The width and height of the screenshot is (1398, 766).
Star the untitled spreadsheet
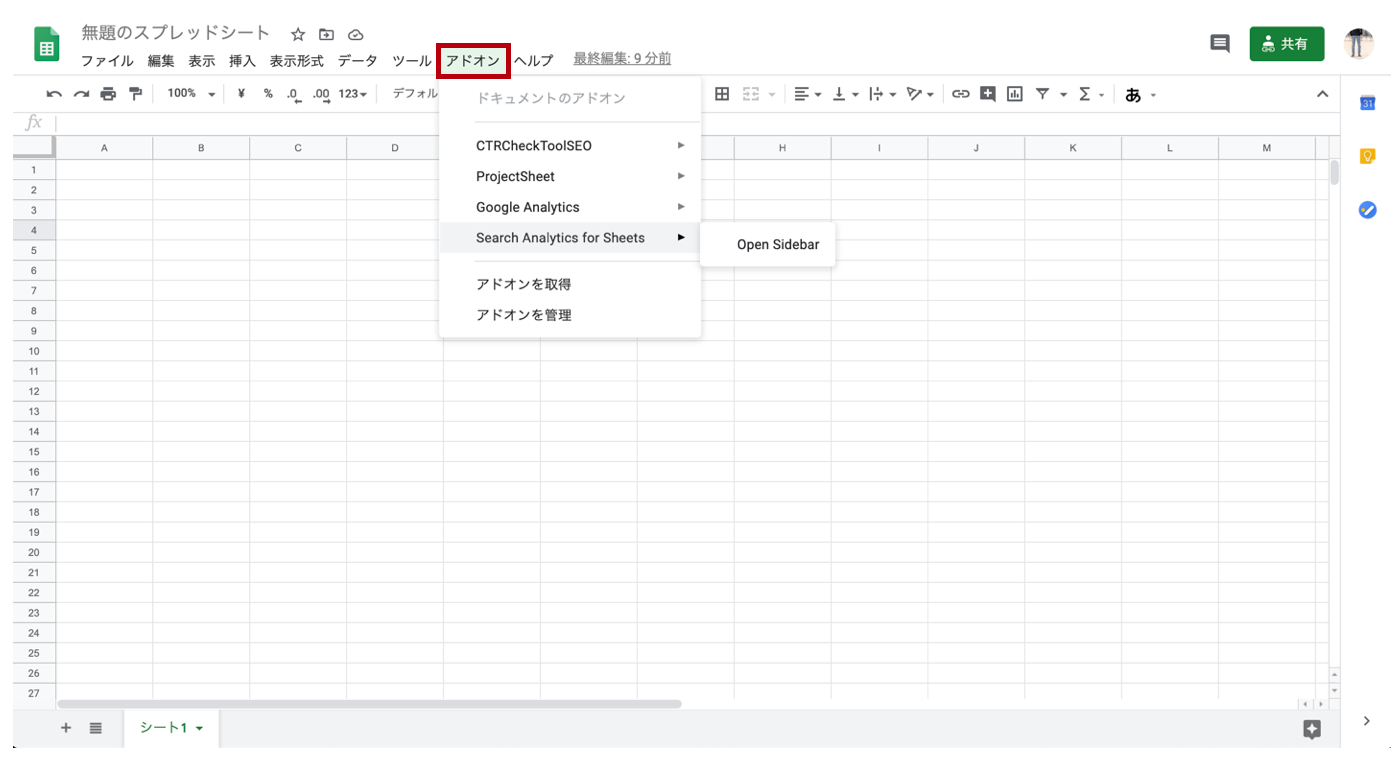coord(298,35)
